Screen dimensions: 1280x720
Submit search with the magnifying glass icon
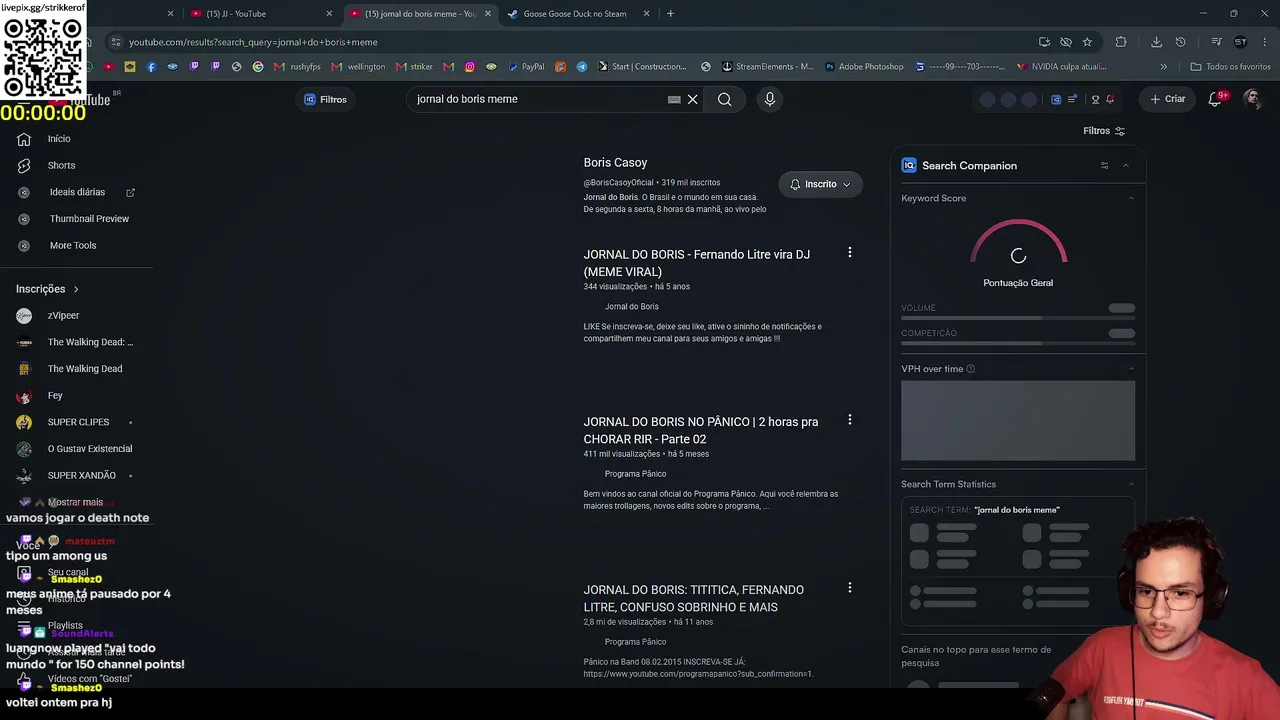tap(724, 99)
